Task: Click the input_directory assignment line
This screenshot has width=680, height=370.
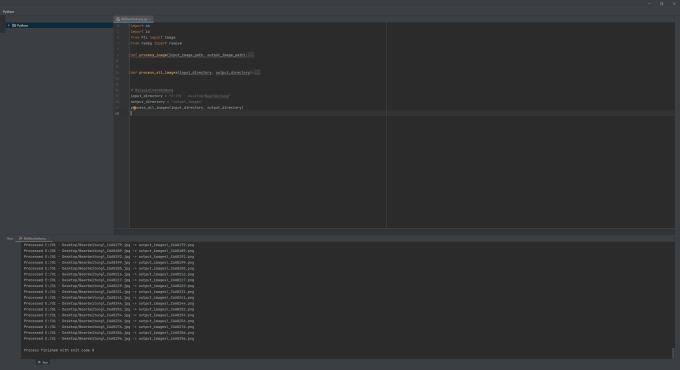Action: pos(180,96)
